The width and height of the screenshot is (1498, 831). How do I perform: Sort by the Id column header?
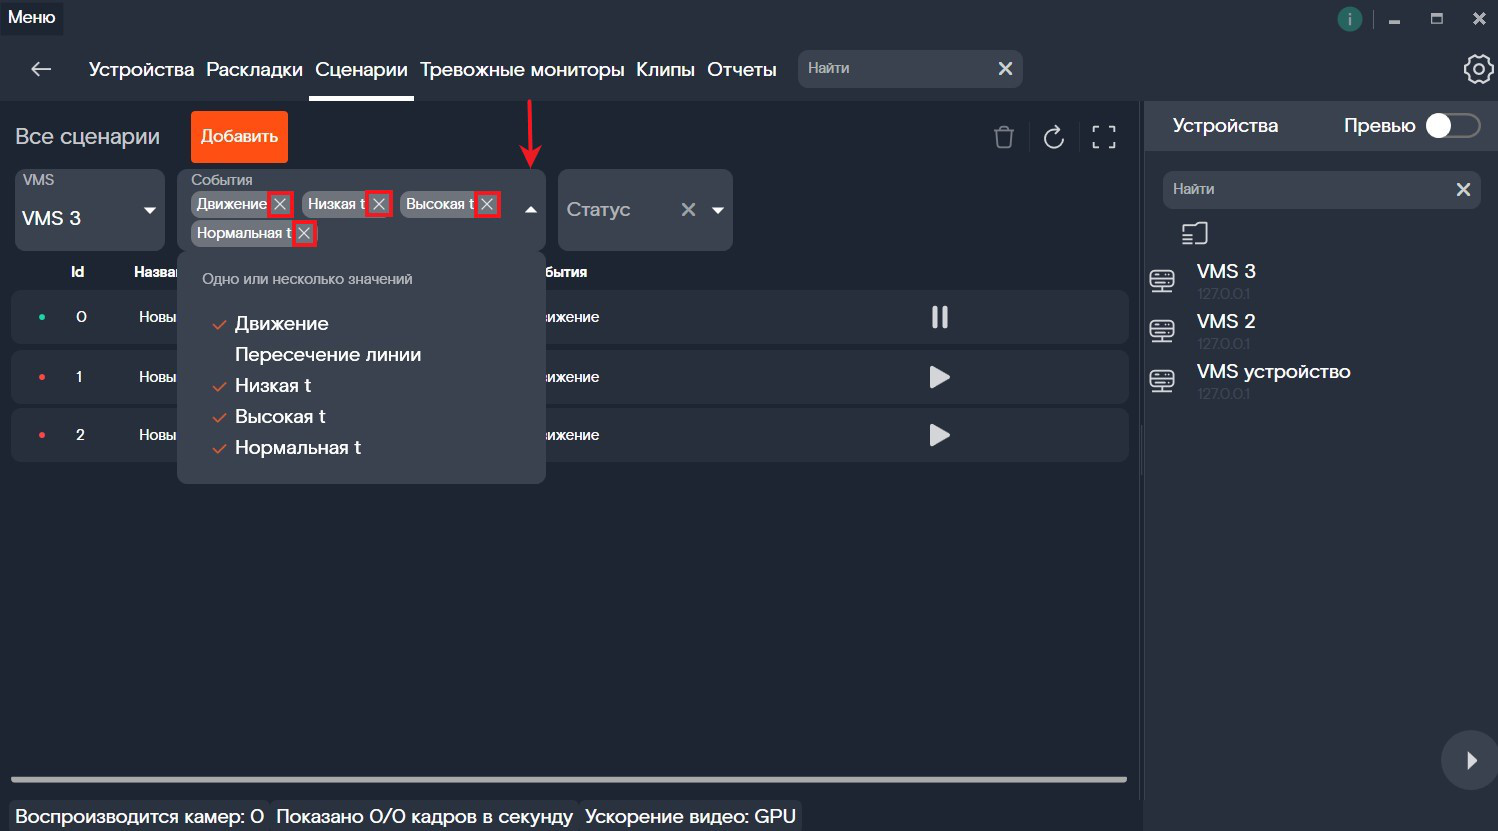[78, 272]
